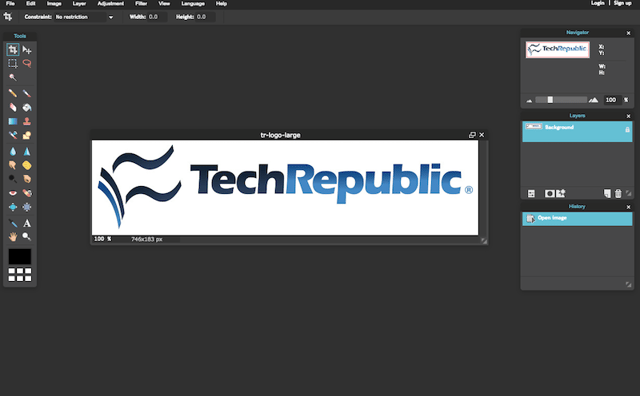Open the Image menu
640x396 pixels.
click(x=54, y=4)
